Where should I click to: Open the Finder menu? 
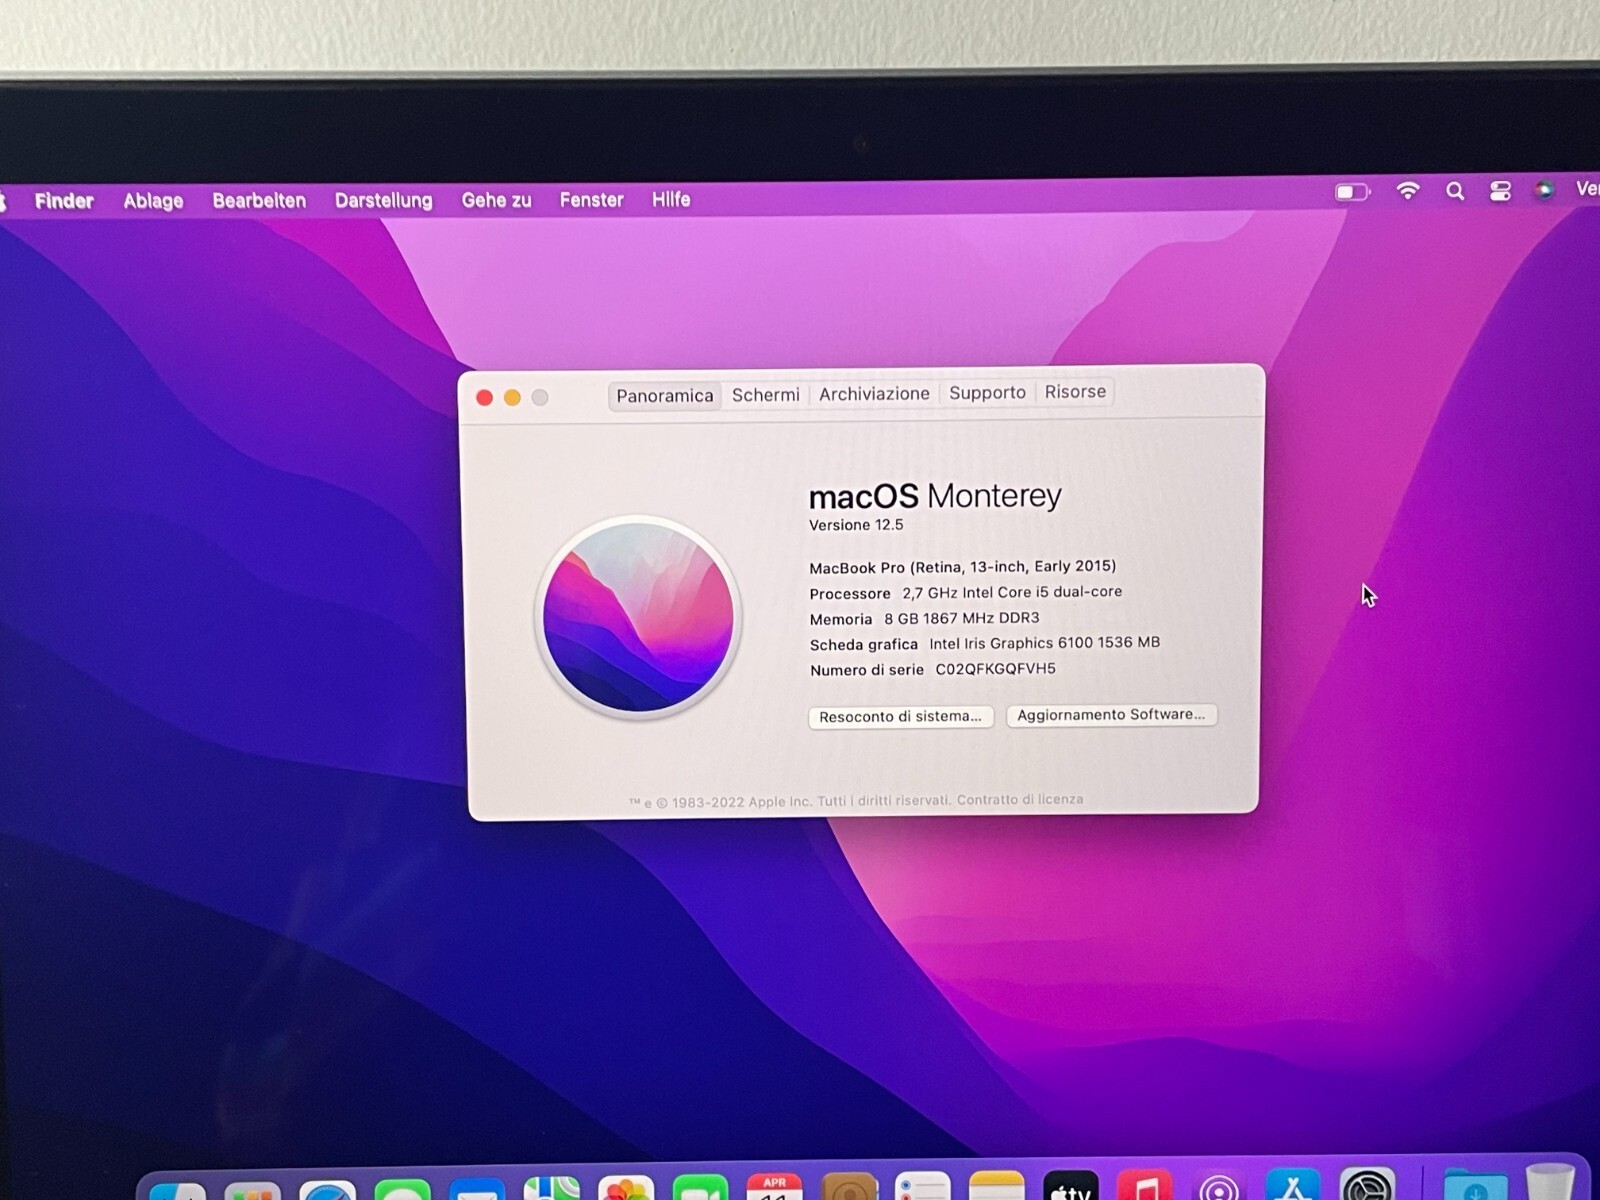click(64, 201)
